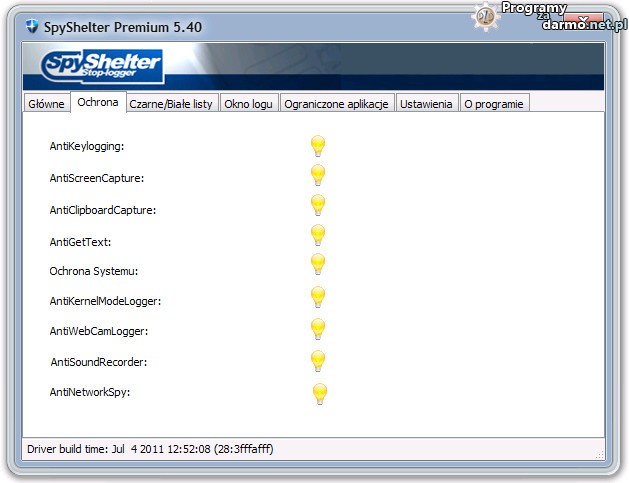Select the Ochrona tab
This screenshot has height=483, width=629.
tap(97, 103)
